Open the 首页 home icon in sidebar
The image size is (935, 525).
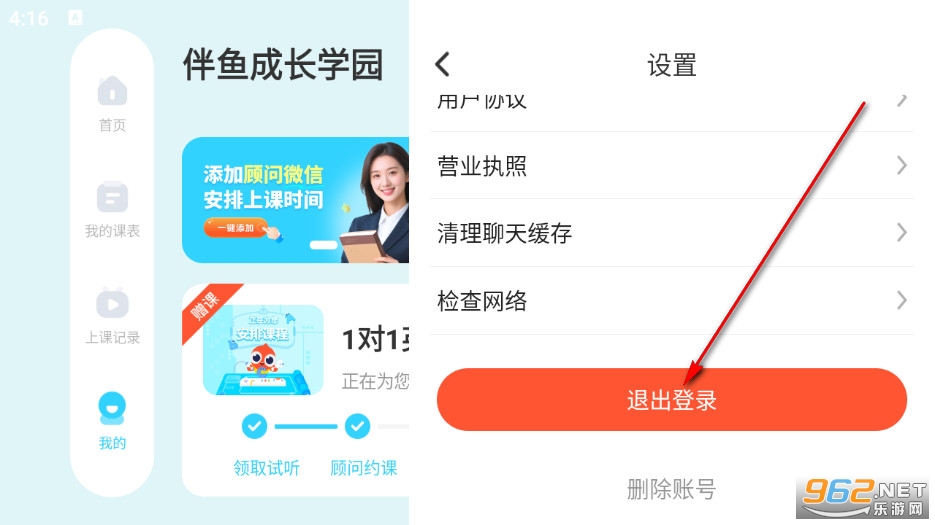pyautogui.click(x=112, y=91)
